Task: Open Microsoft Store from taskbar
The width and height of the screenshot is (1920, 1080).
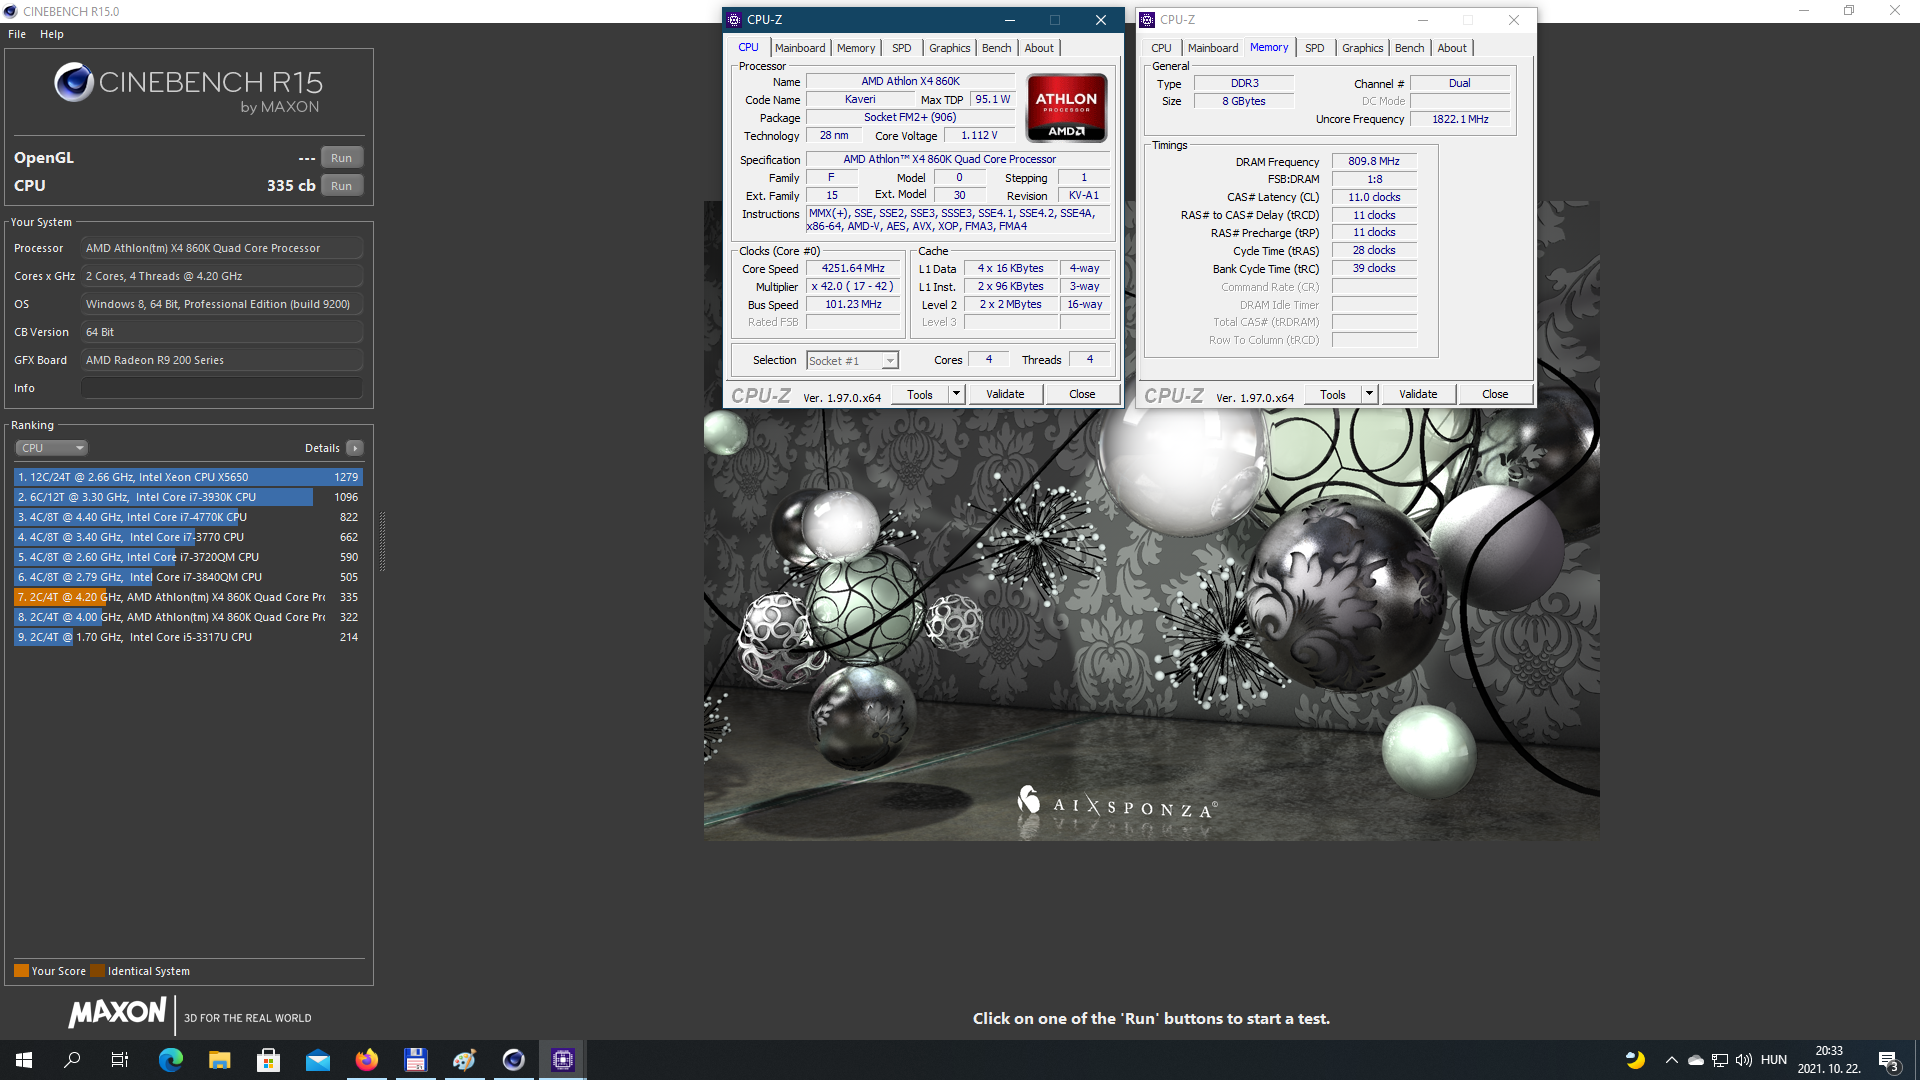Action: coord(268,1060)
